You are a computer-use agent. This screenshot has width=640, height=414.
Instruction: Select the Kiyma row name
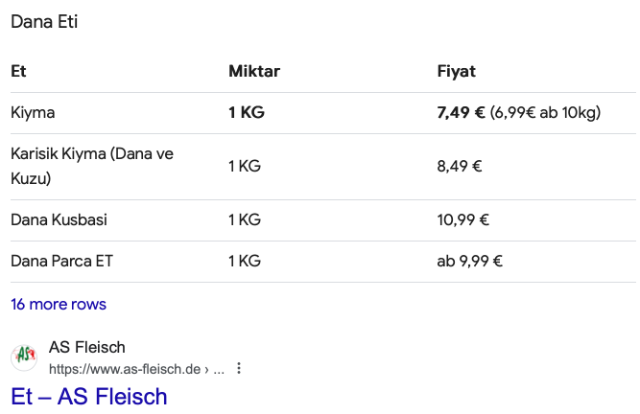33,112
